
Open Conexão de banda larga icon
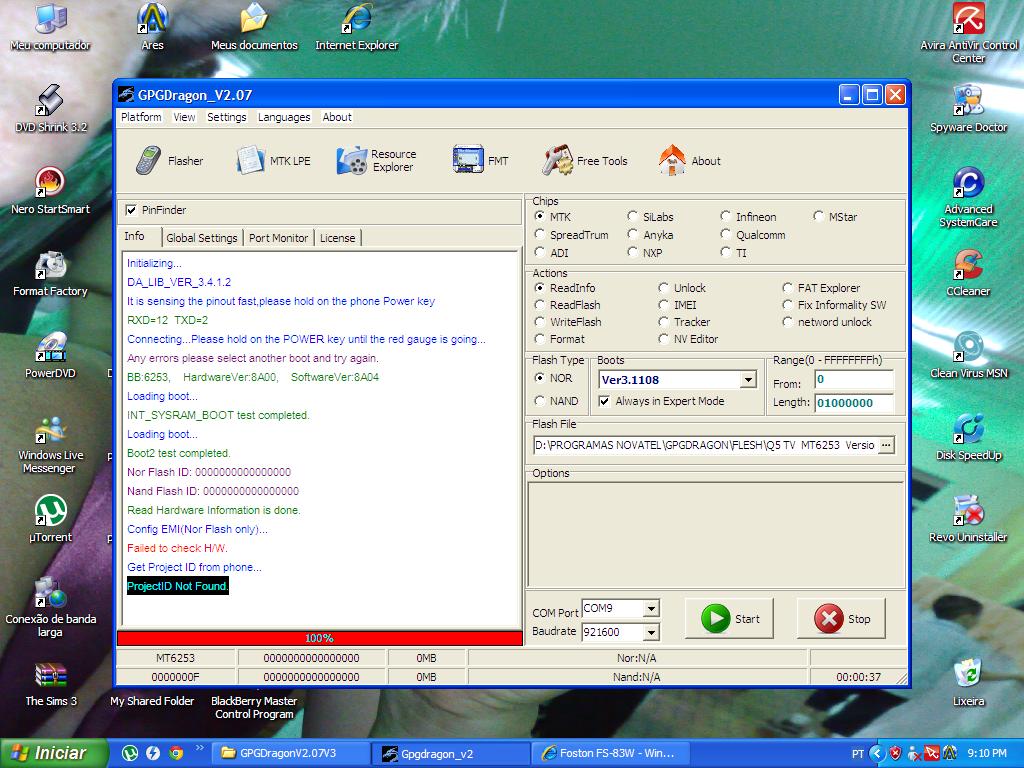[x=50, y=607]
